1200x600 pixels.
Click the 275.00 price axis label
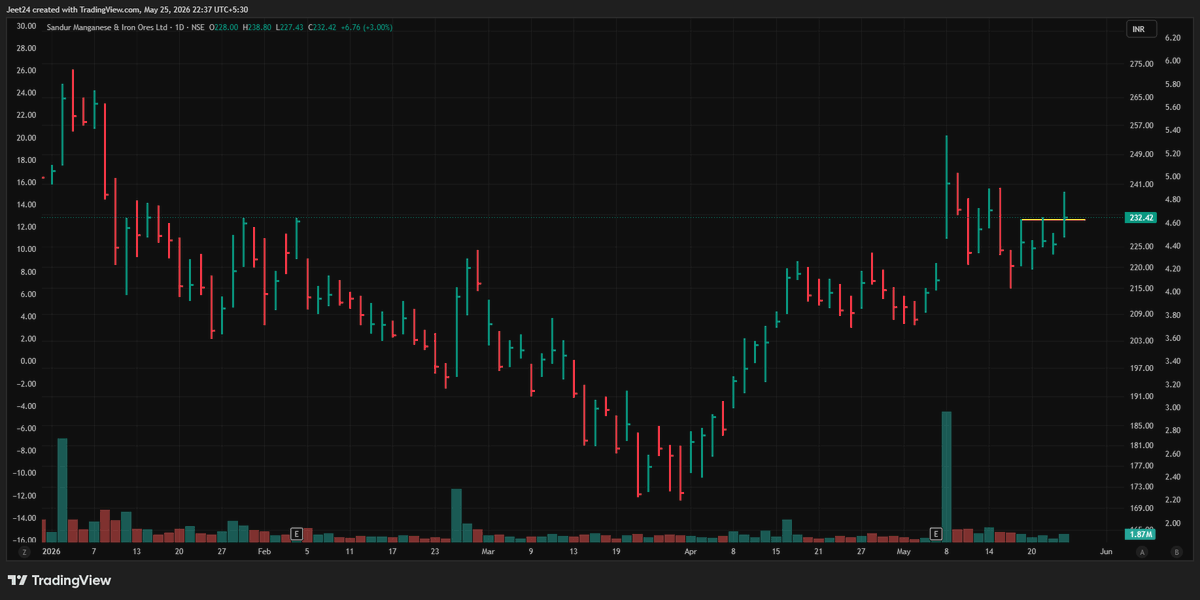tap(1141, 64)
